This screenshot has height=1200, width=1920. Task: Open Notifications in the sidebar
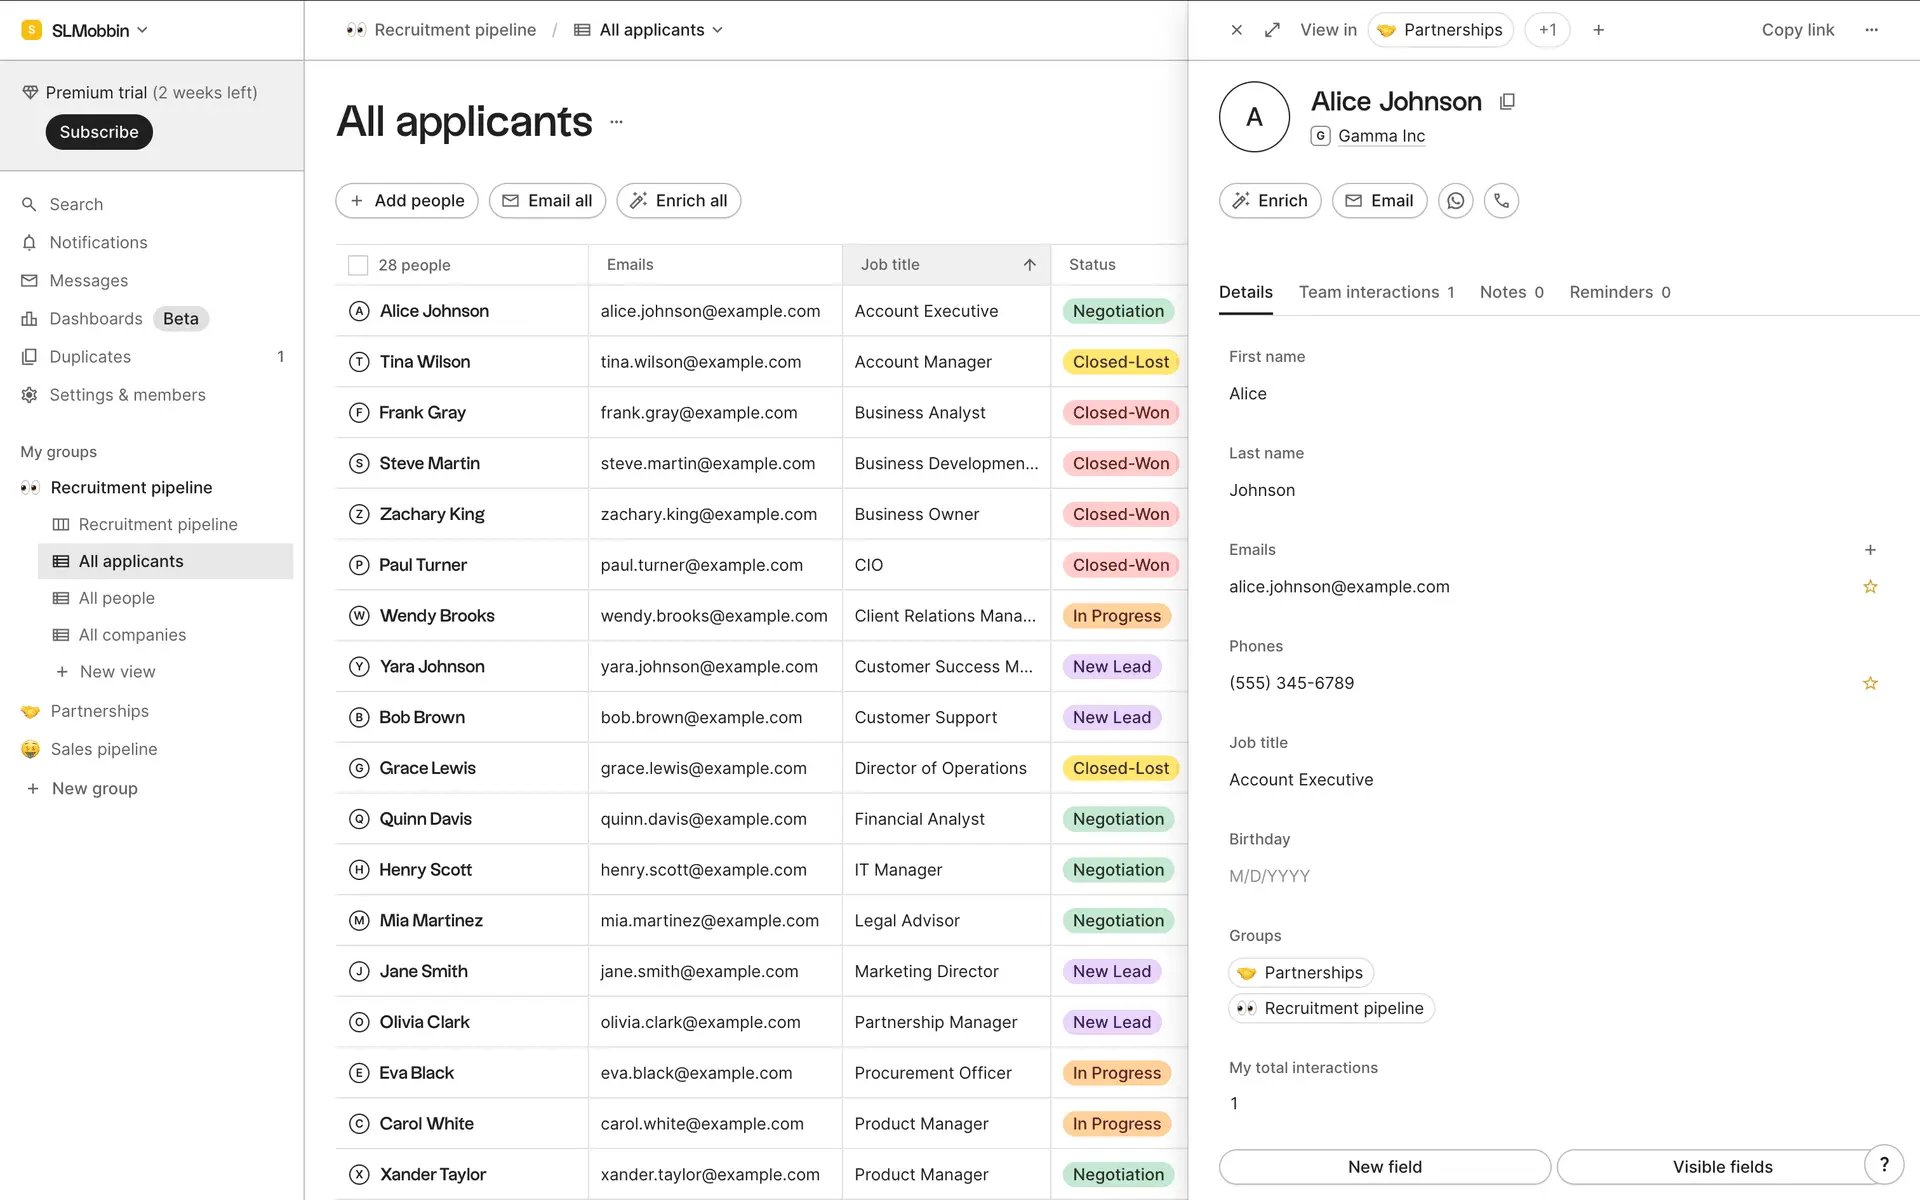pyautogui.click(x=98, y=242)
